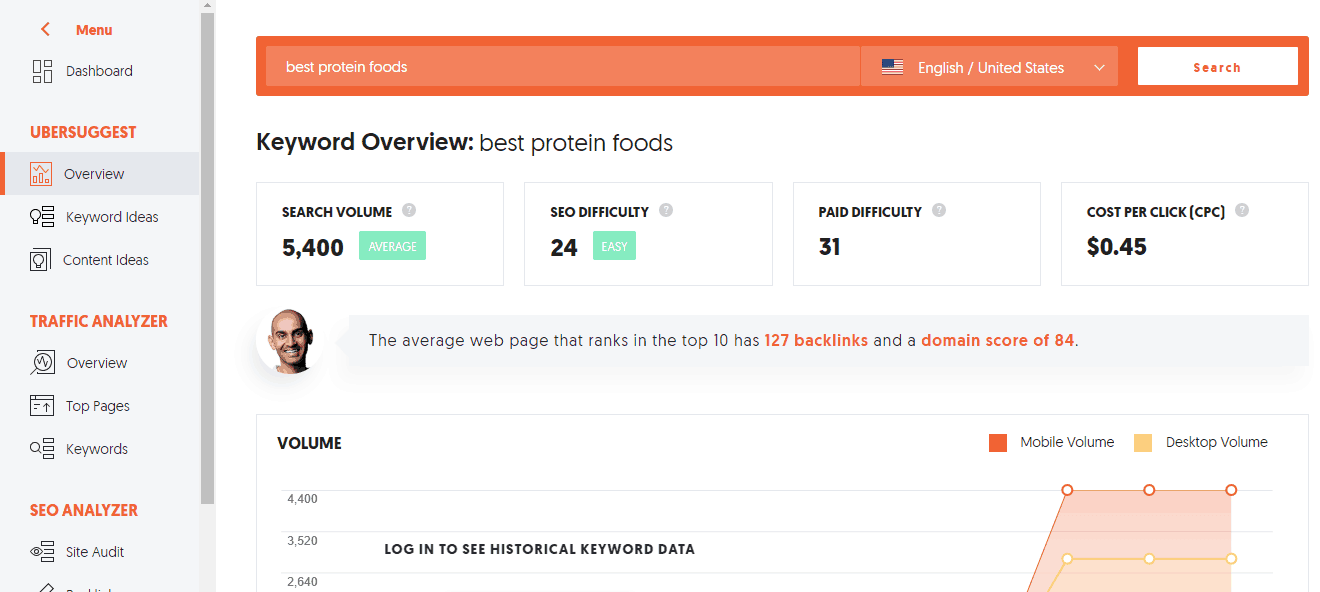
Task: Click the Ubersuggest Overview chart icon
Action: pyautogui.click(x=41, y=174)
